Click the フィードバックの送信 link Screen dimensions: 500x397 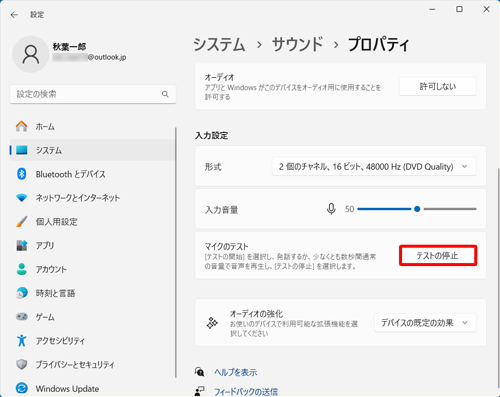coord(246,391)
